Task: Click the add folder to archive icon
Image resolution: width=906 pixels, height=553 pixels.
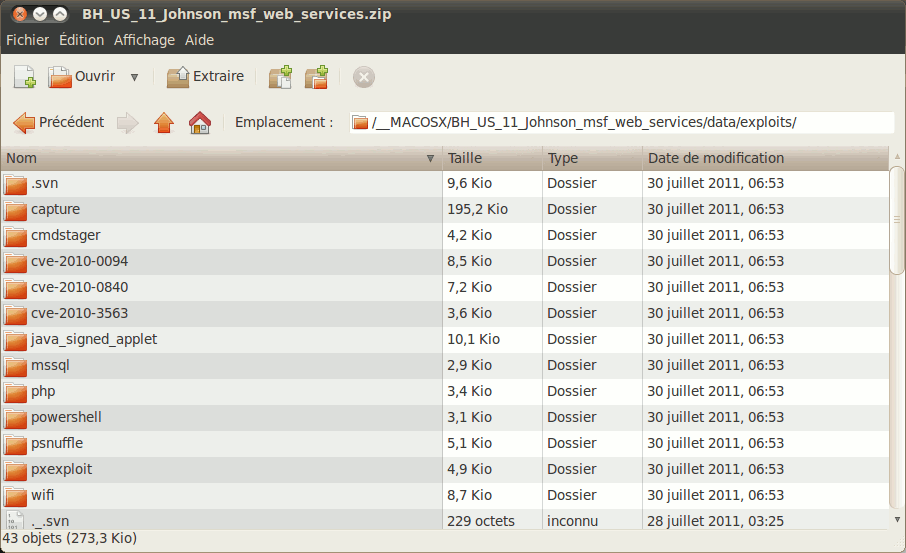Action: point(317,77)
